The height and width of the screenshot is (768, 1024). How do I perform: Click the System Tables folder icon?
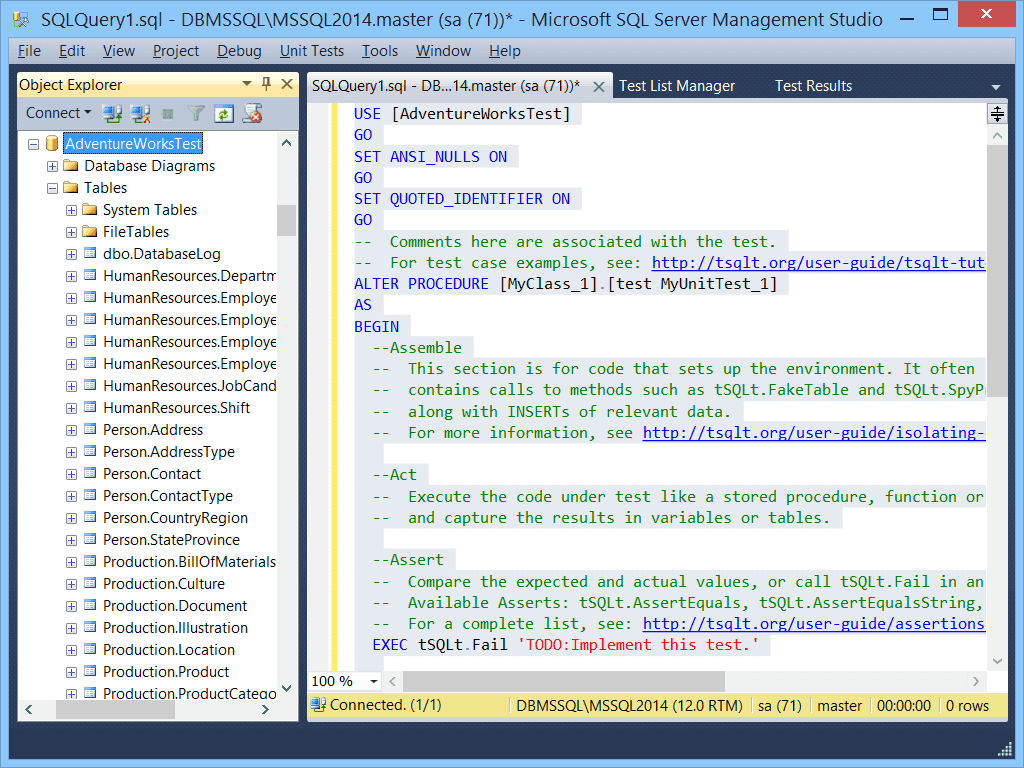(90, 210)
